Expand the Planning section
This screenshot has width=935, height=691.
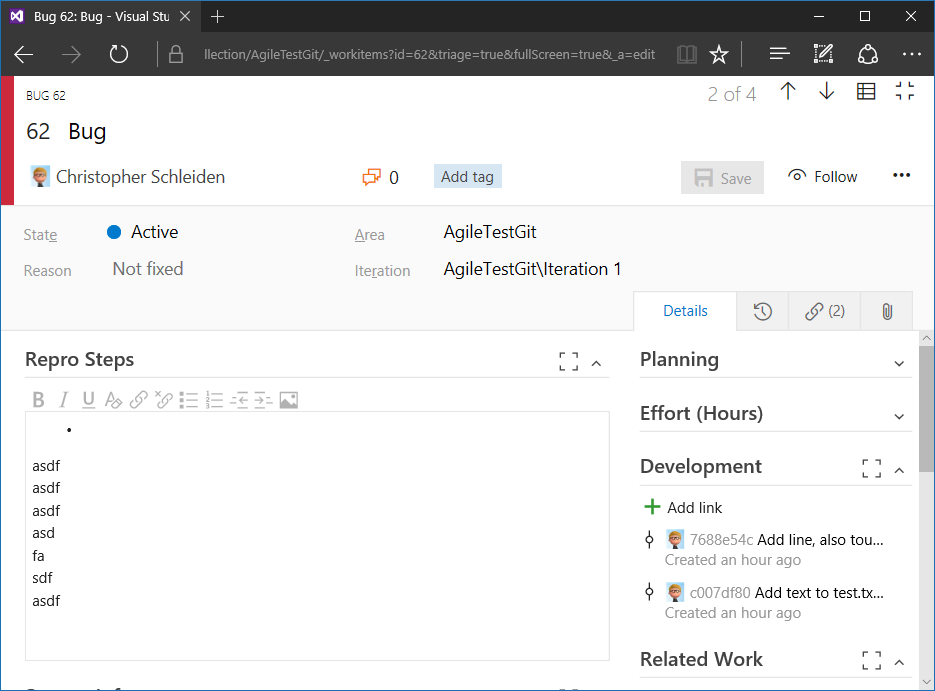coord(899,363)
